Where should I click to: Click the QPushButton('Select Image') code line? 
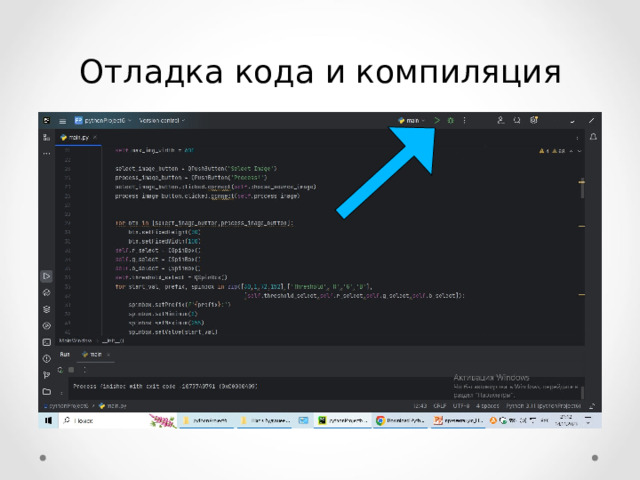(196, 169)
